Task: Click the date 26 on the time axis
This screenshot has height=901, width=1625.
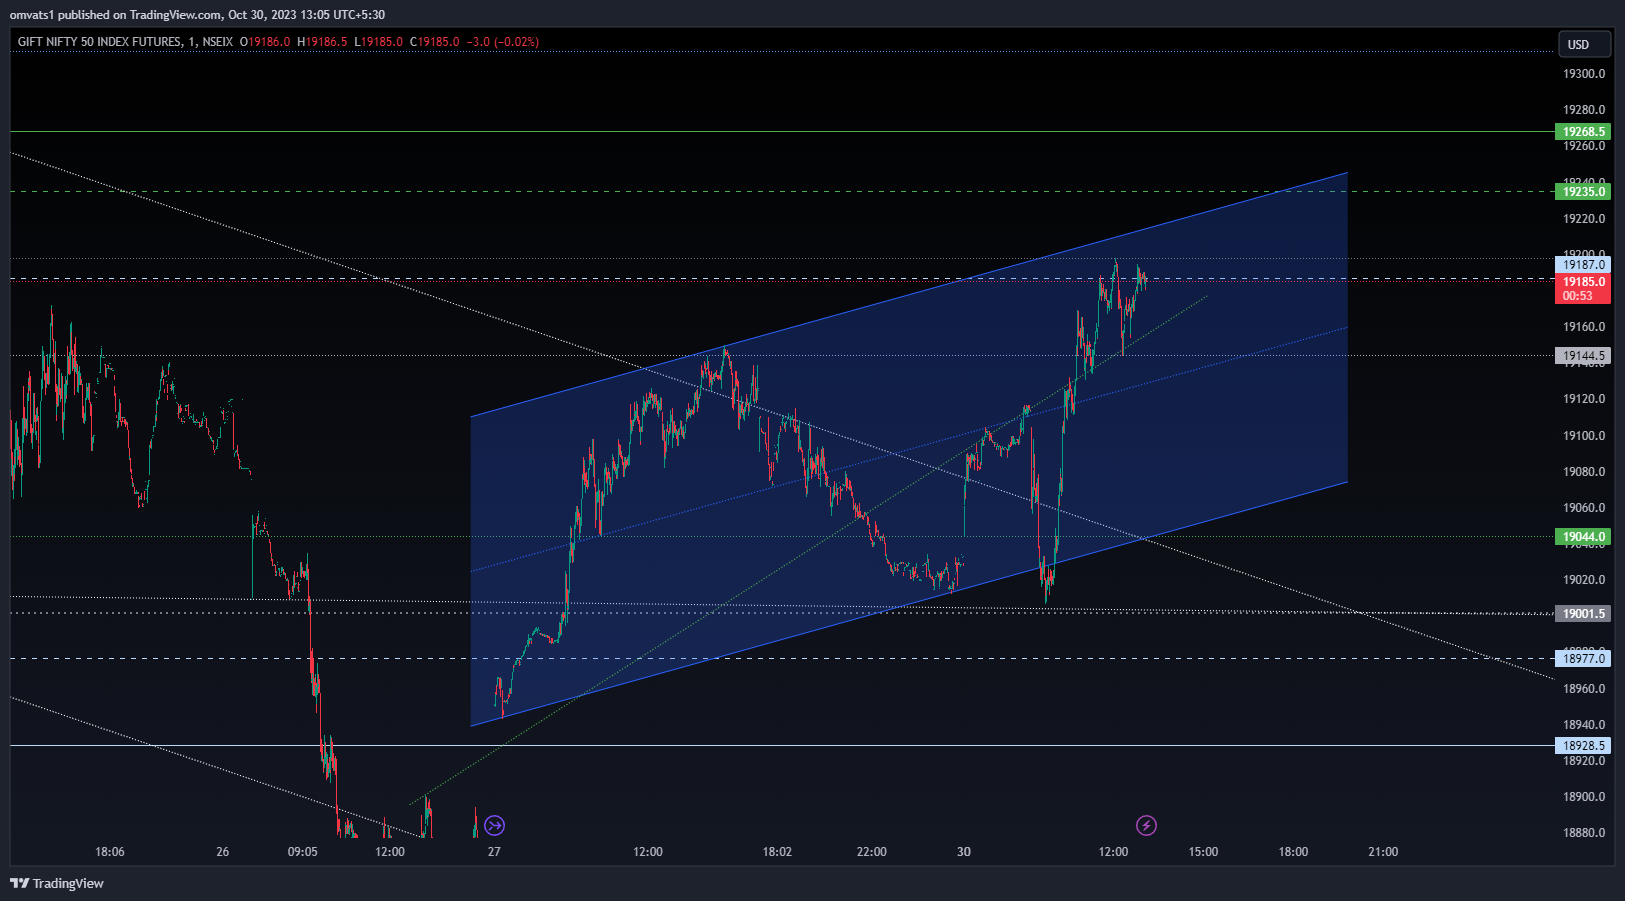Action: pyautogui.click(x=222, y=852)
